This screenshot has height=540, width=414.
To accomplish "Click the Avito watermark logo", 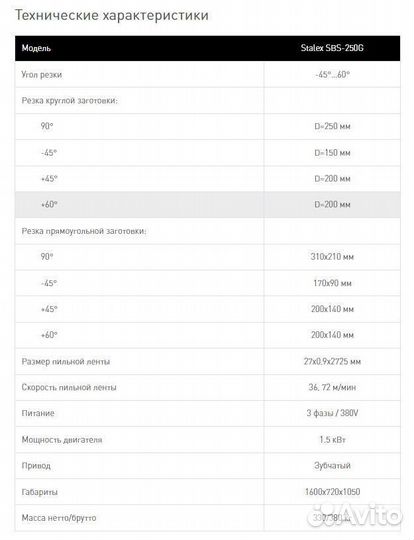I will tap(355, 516).
